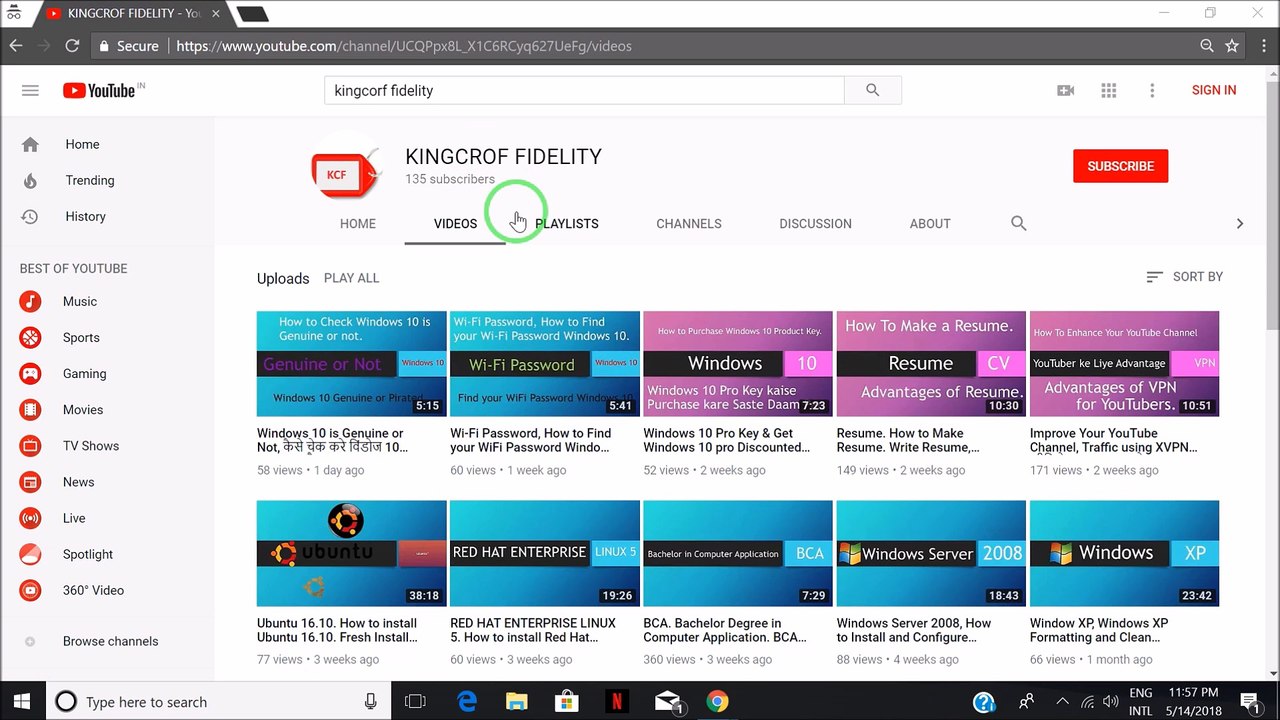Switch to the PLAYLISTS tab
The image size is (1280, 720).
click(x=566, y=223)
